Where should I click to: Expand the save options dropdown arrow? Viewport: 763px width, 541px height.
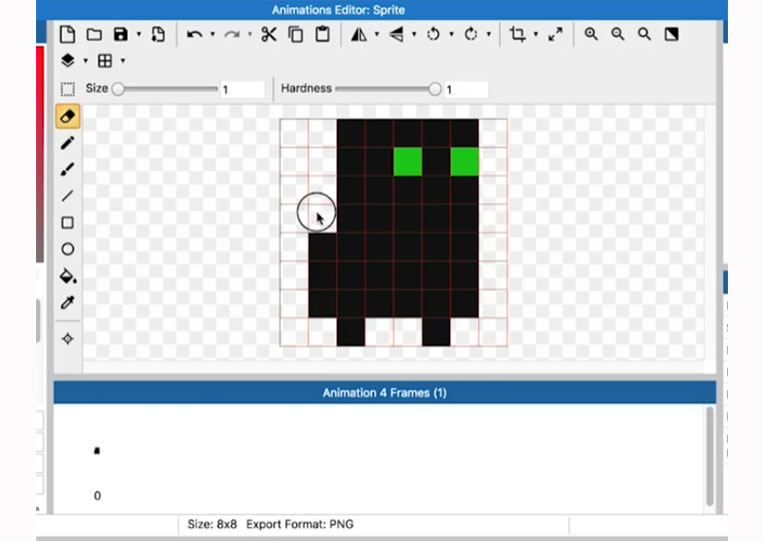139,35
